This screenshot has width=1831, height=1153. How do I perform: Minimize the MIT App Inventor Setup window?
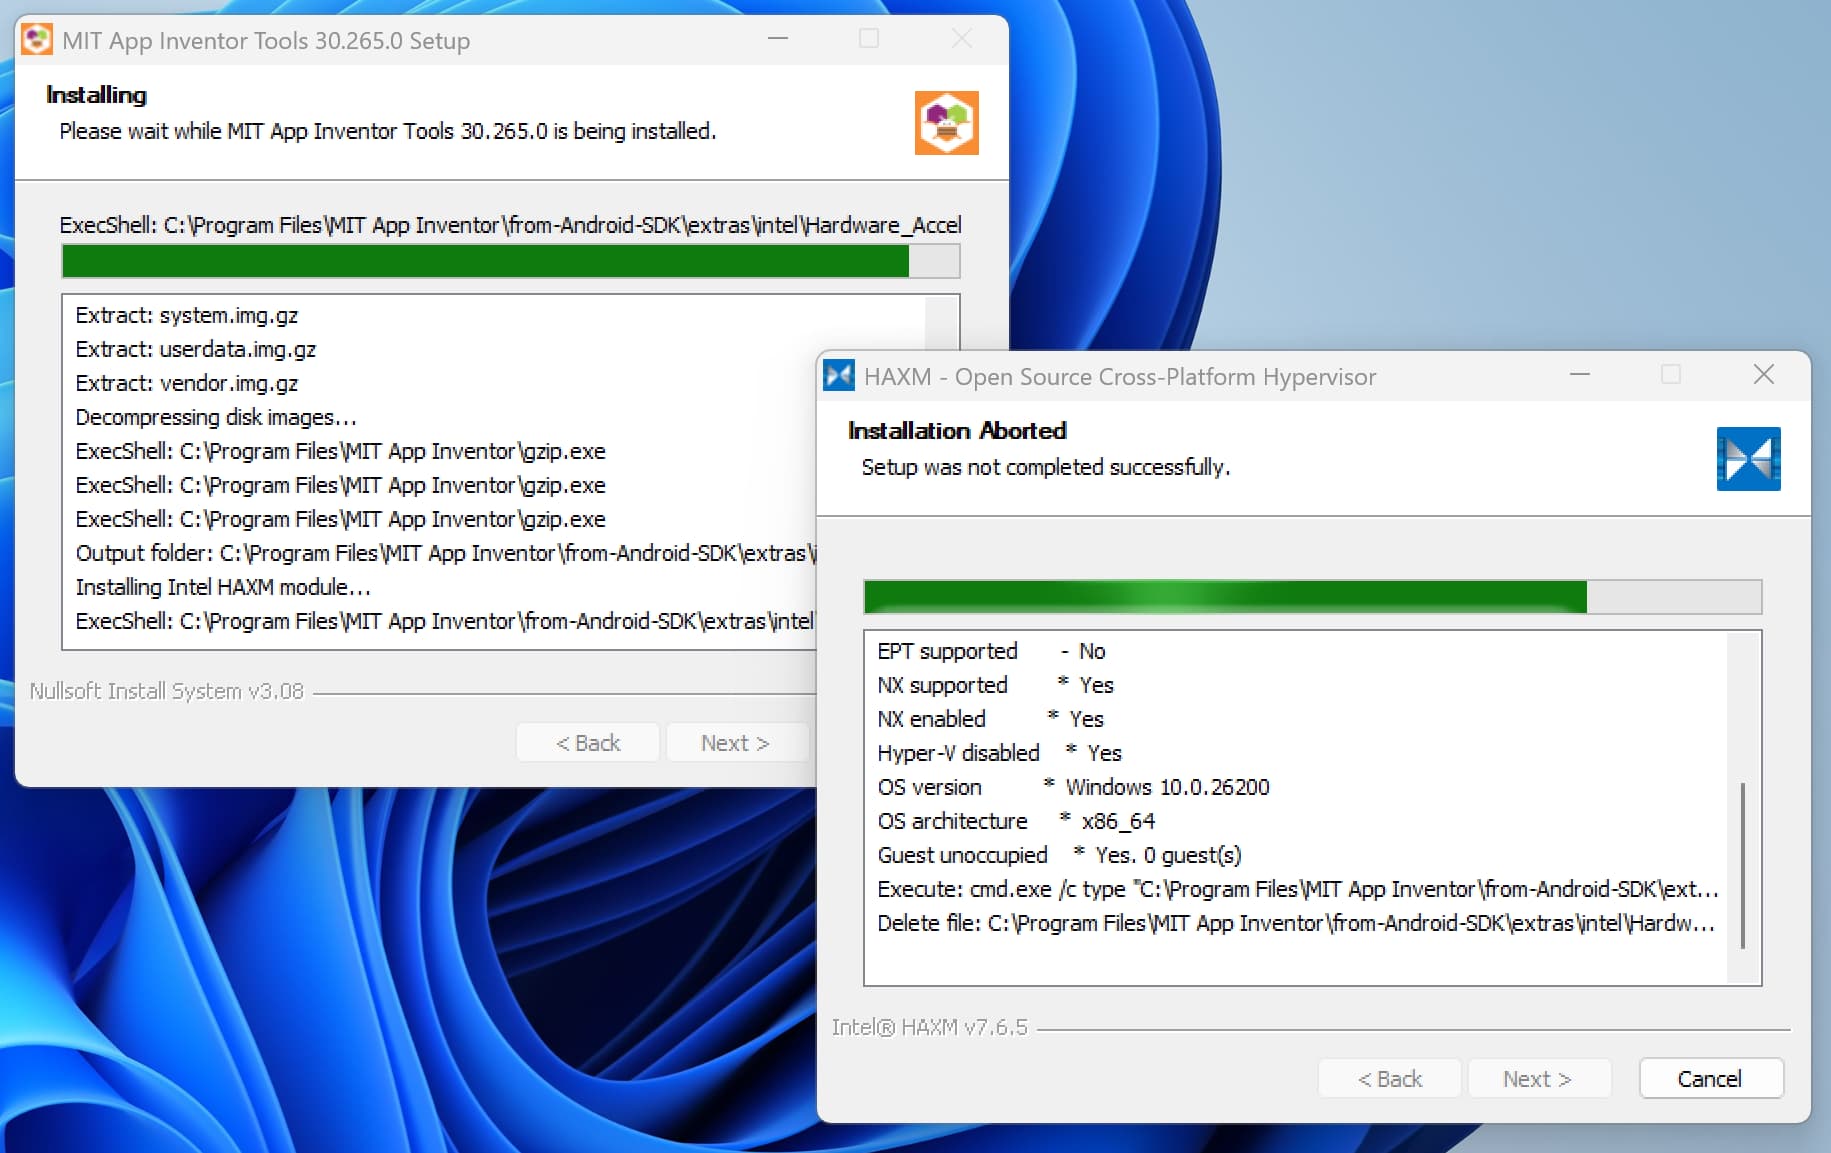click(x=778, y=39)
